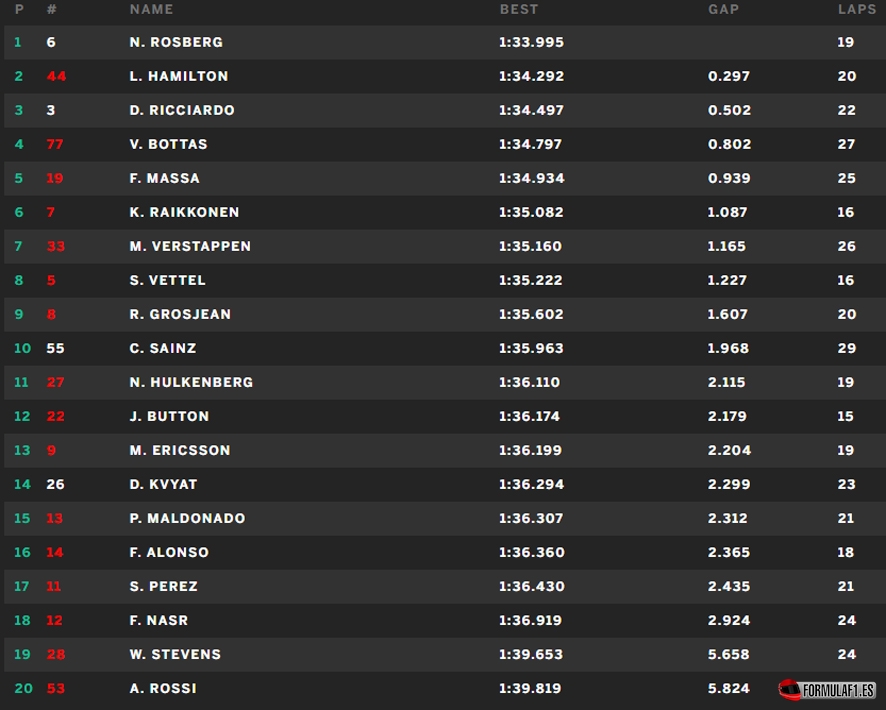Image resolution: width=886 pixels, height=710 pixels.
Task: Select V. BOTTAS driver entry
Action: (168, 144)
